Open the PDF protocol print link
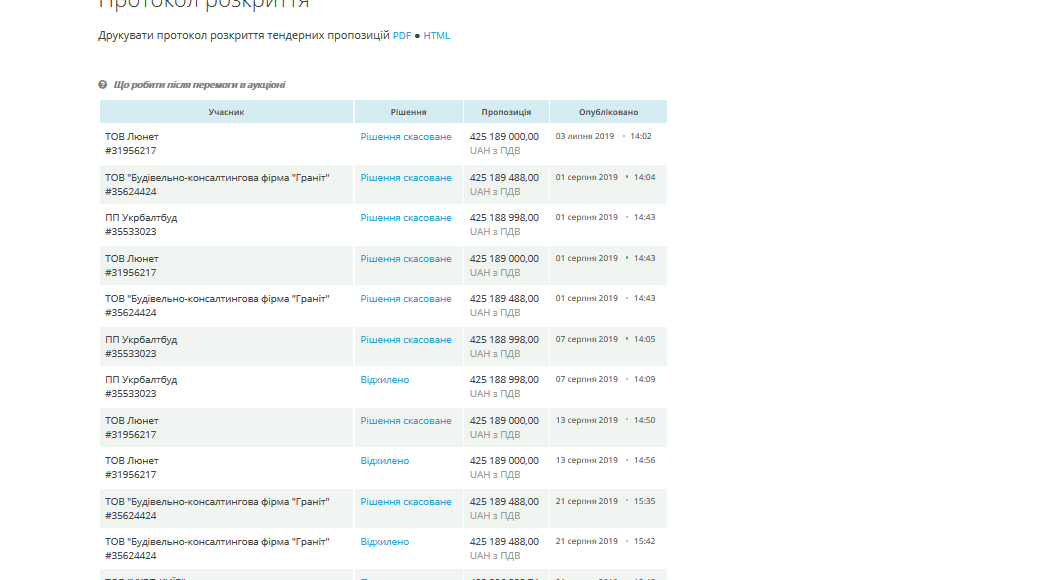This screenshot has height=580, width=1037. pyautogui.click(x=402, y=36)
